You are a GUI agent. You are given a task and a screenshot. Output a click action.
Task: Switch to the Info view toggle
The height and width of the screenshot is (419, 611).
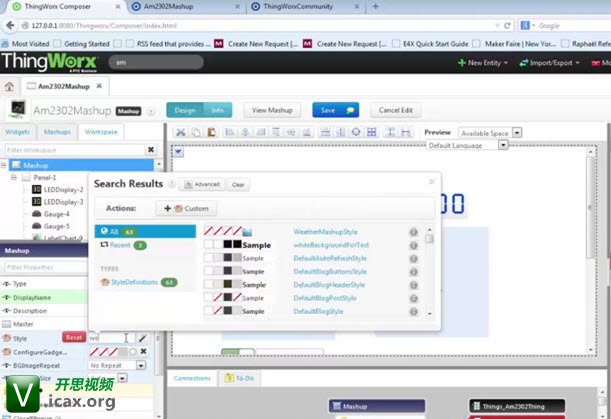tap(217, 110)
